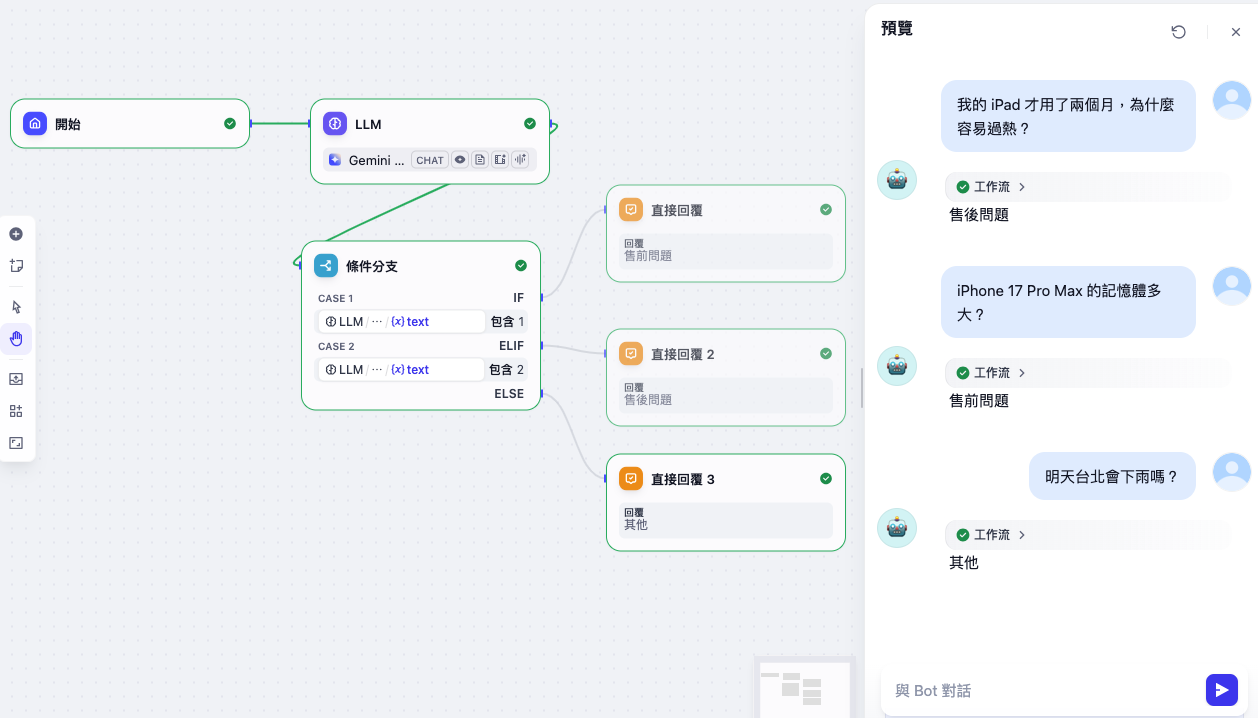Select the pointer mode cursor tool
This screenshot has width=1258, height=718.
[16, 307]
